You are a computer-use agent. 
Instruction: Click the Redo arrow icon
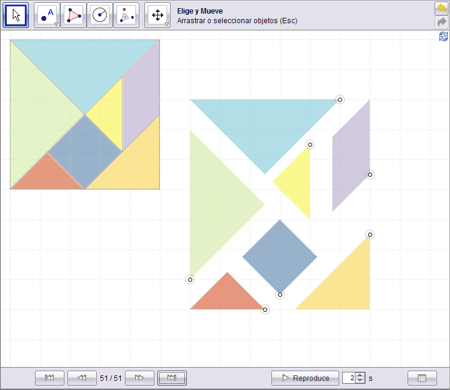[441, 22]
